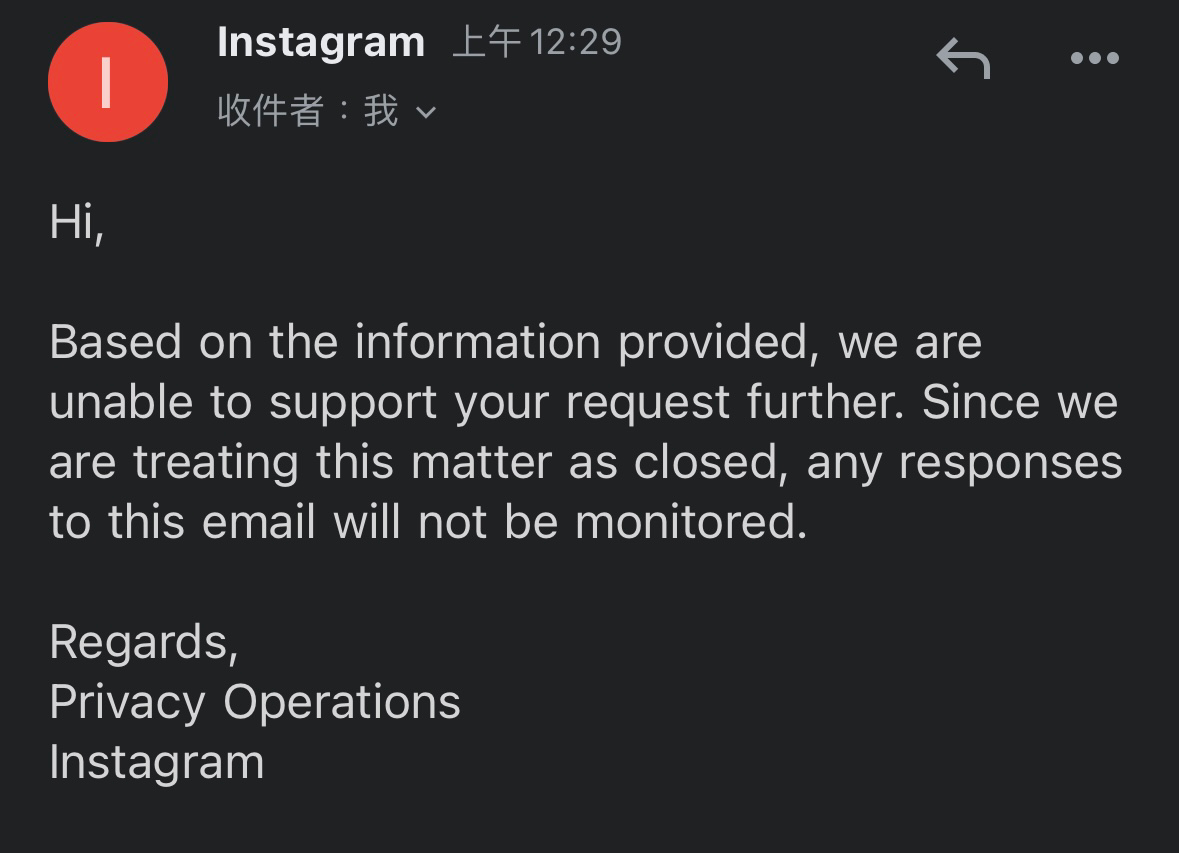Click the word "information" in the message
This screenshot has height=853, width=1179.
(x=477, y=342)
